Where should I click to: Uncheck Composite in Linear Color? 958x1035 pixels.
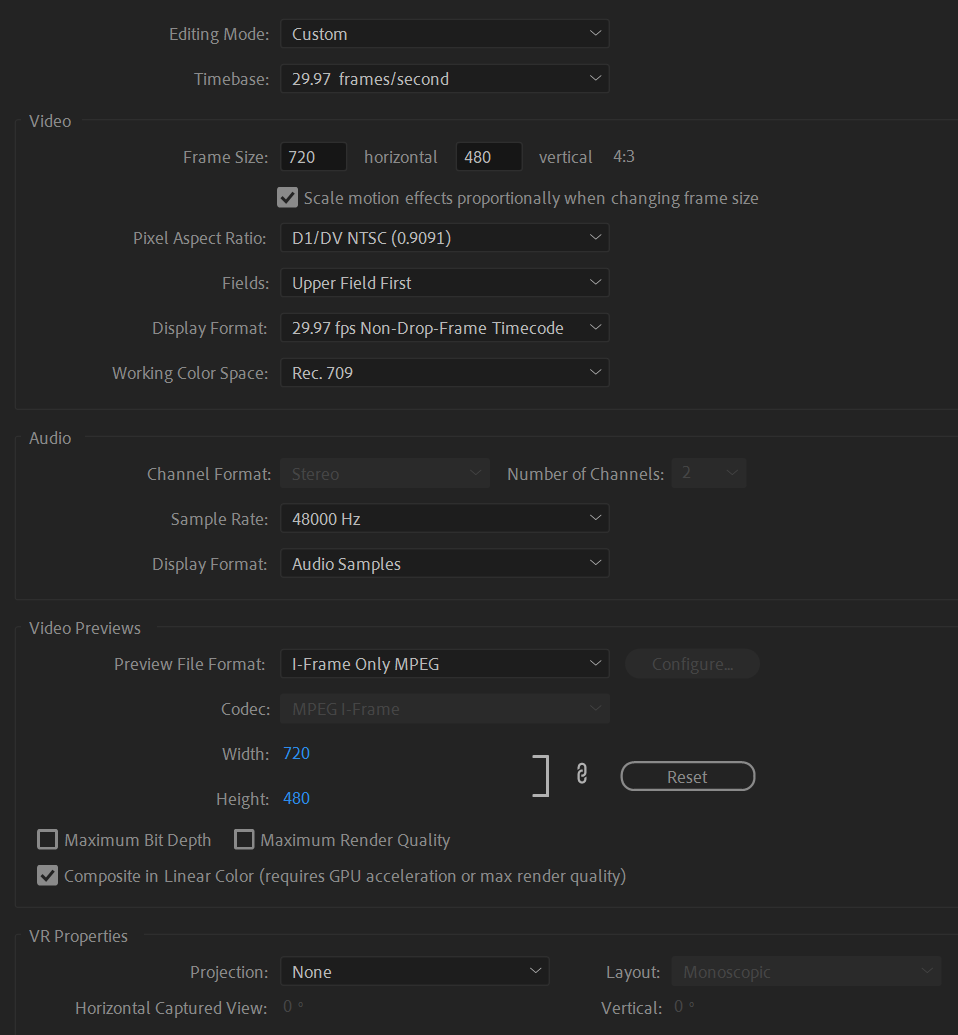click(x=47, y=875)
